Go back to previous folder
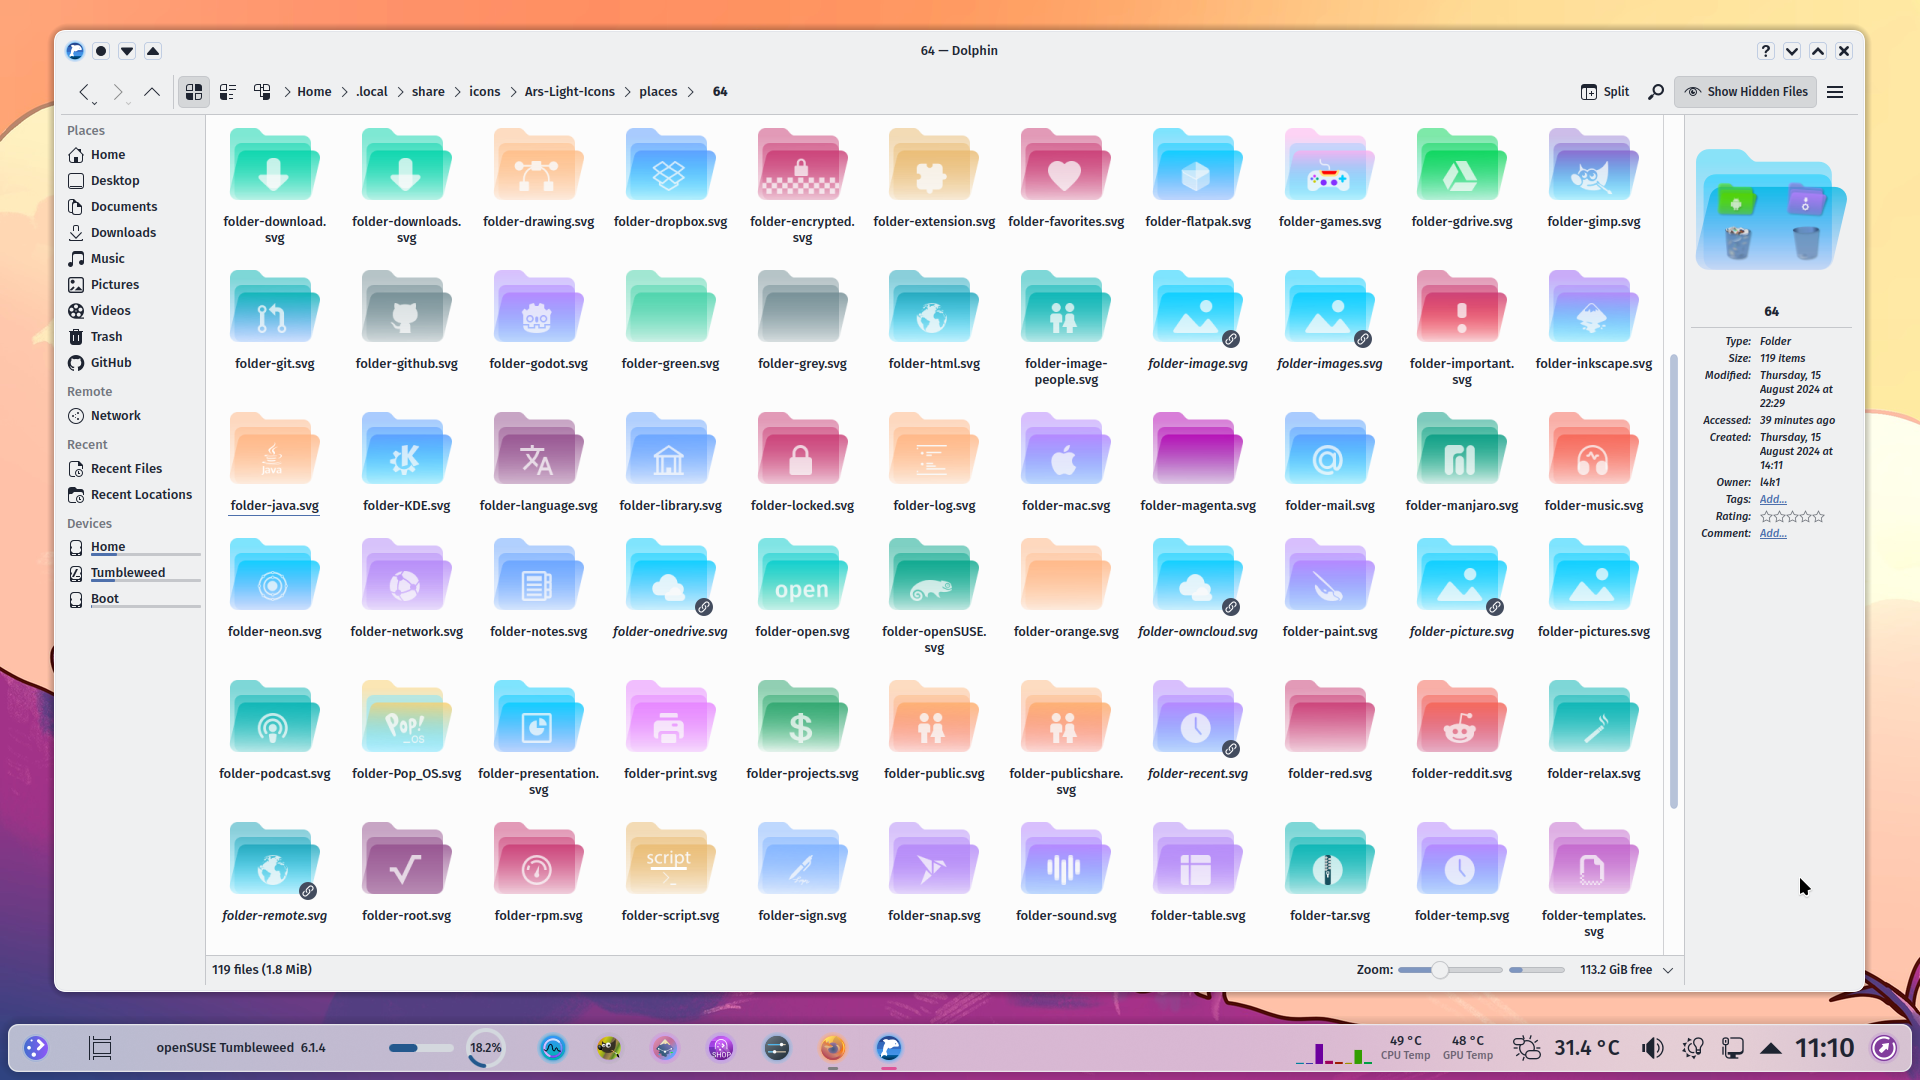 (85, 92)
